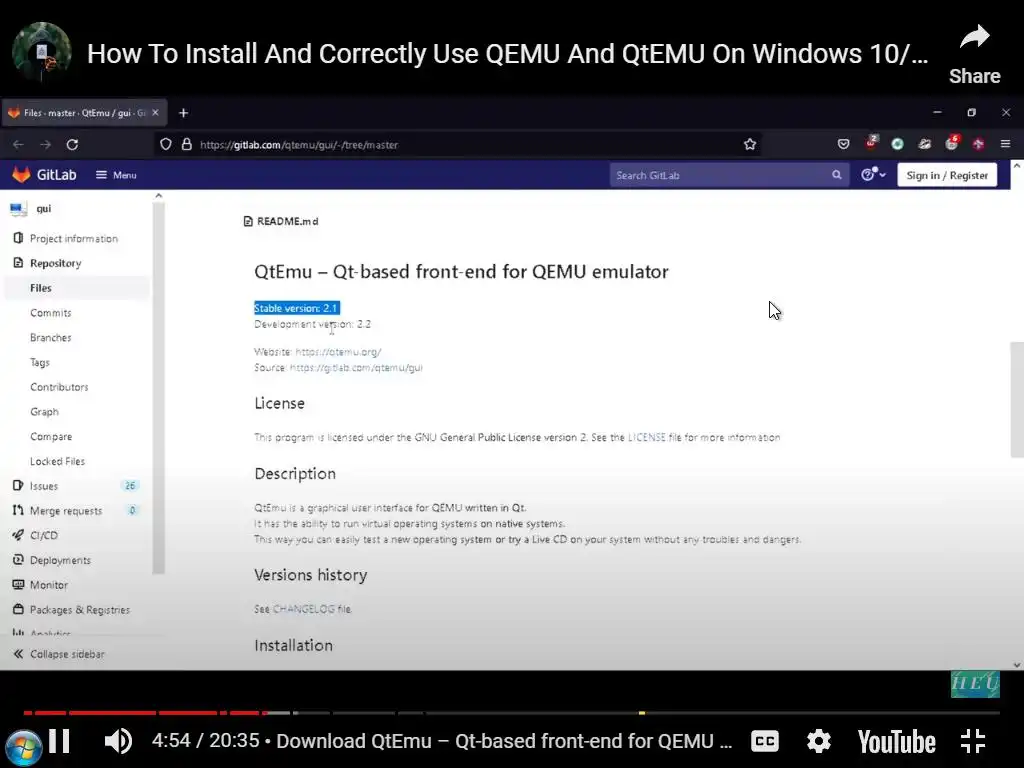Click the CI/CD rocket icon

(x=18, y=535)
